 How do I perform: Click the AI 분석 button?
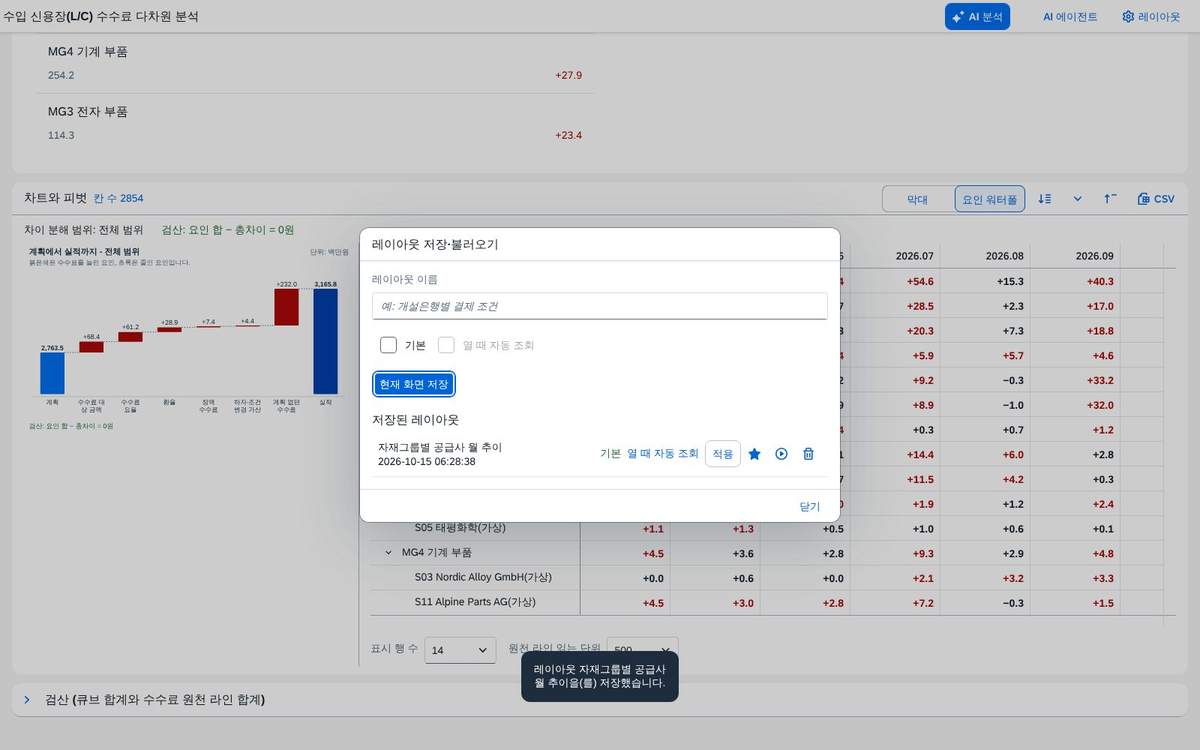pos(977,17)
